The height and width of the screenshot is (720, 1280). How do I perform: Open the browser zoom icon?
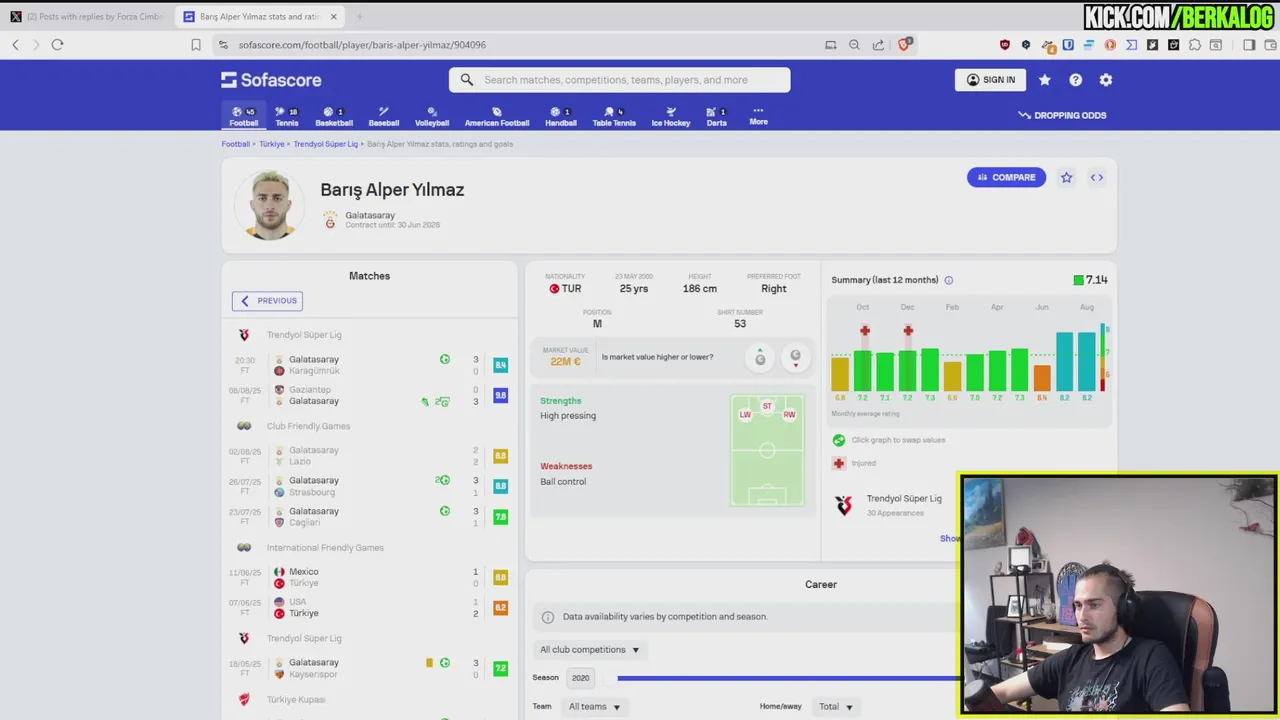854,44
